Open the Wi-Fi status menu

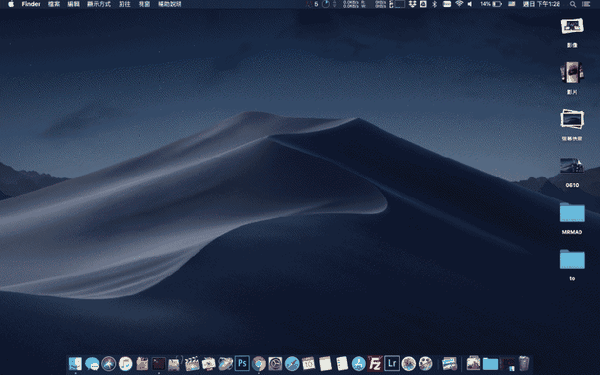(x=459, y=4)
